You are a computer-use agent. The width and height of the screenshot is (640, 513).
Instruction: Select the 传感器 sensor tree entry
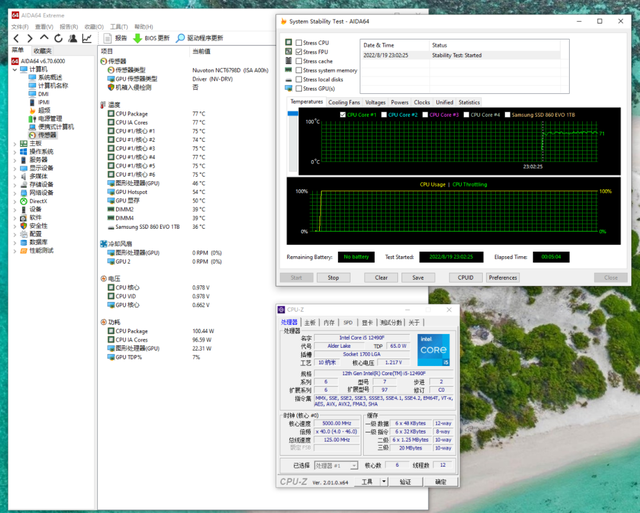coord(43,135)
